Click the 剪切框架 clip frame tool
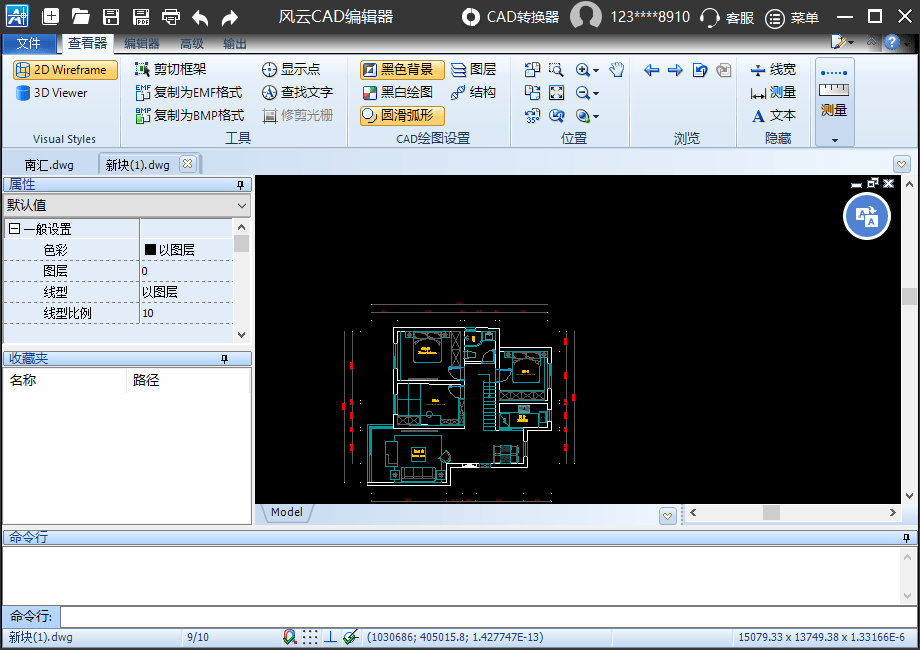The image size is (920, 650). tap(170, 69)
